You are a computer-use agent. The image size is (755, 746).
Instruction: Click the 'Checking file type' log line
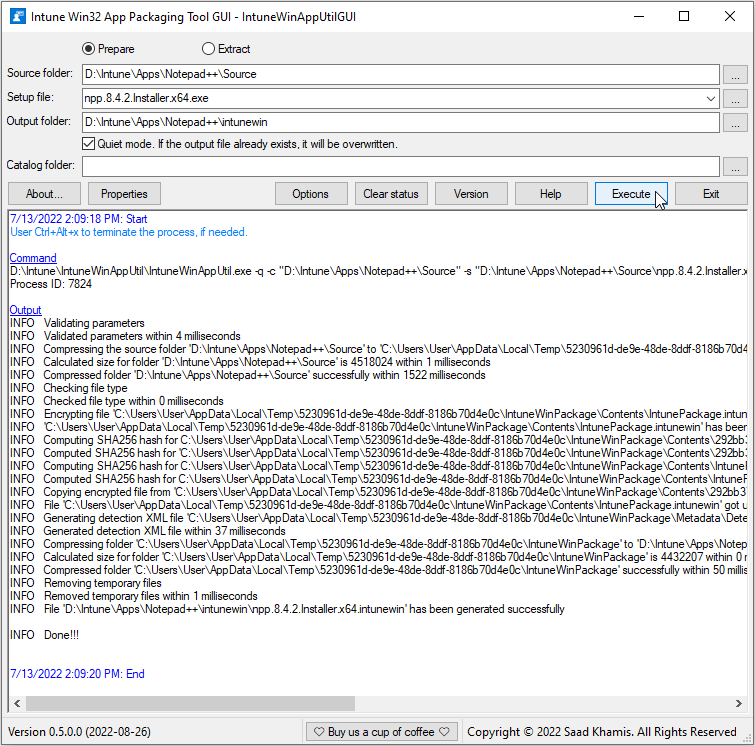[x=69, y=388]
